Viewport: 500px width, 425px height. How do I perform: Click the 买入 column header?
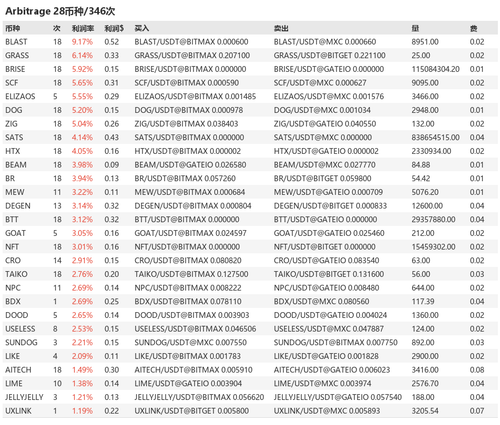pos(142,29)
